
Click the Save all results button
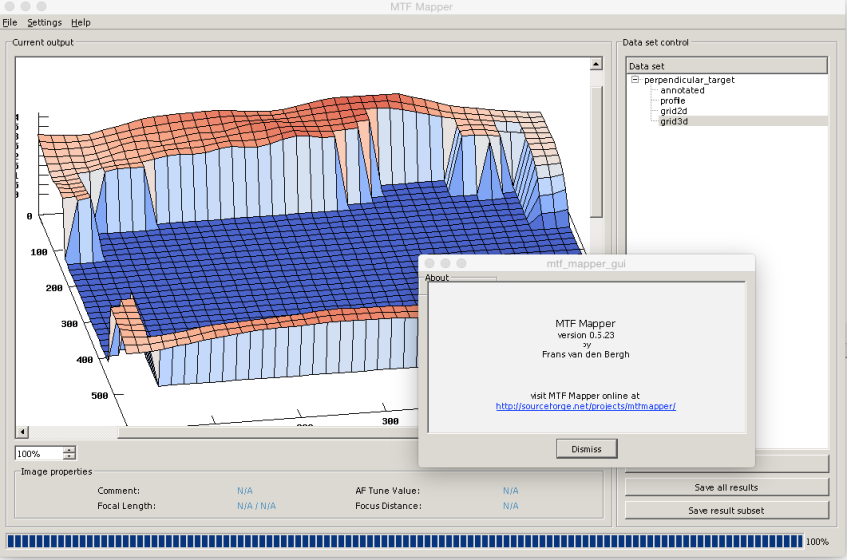pos(727,487)
